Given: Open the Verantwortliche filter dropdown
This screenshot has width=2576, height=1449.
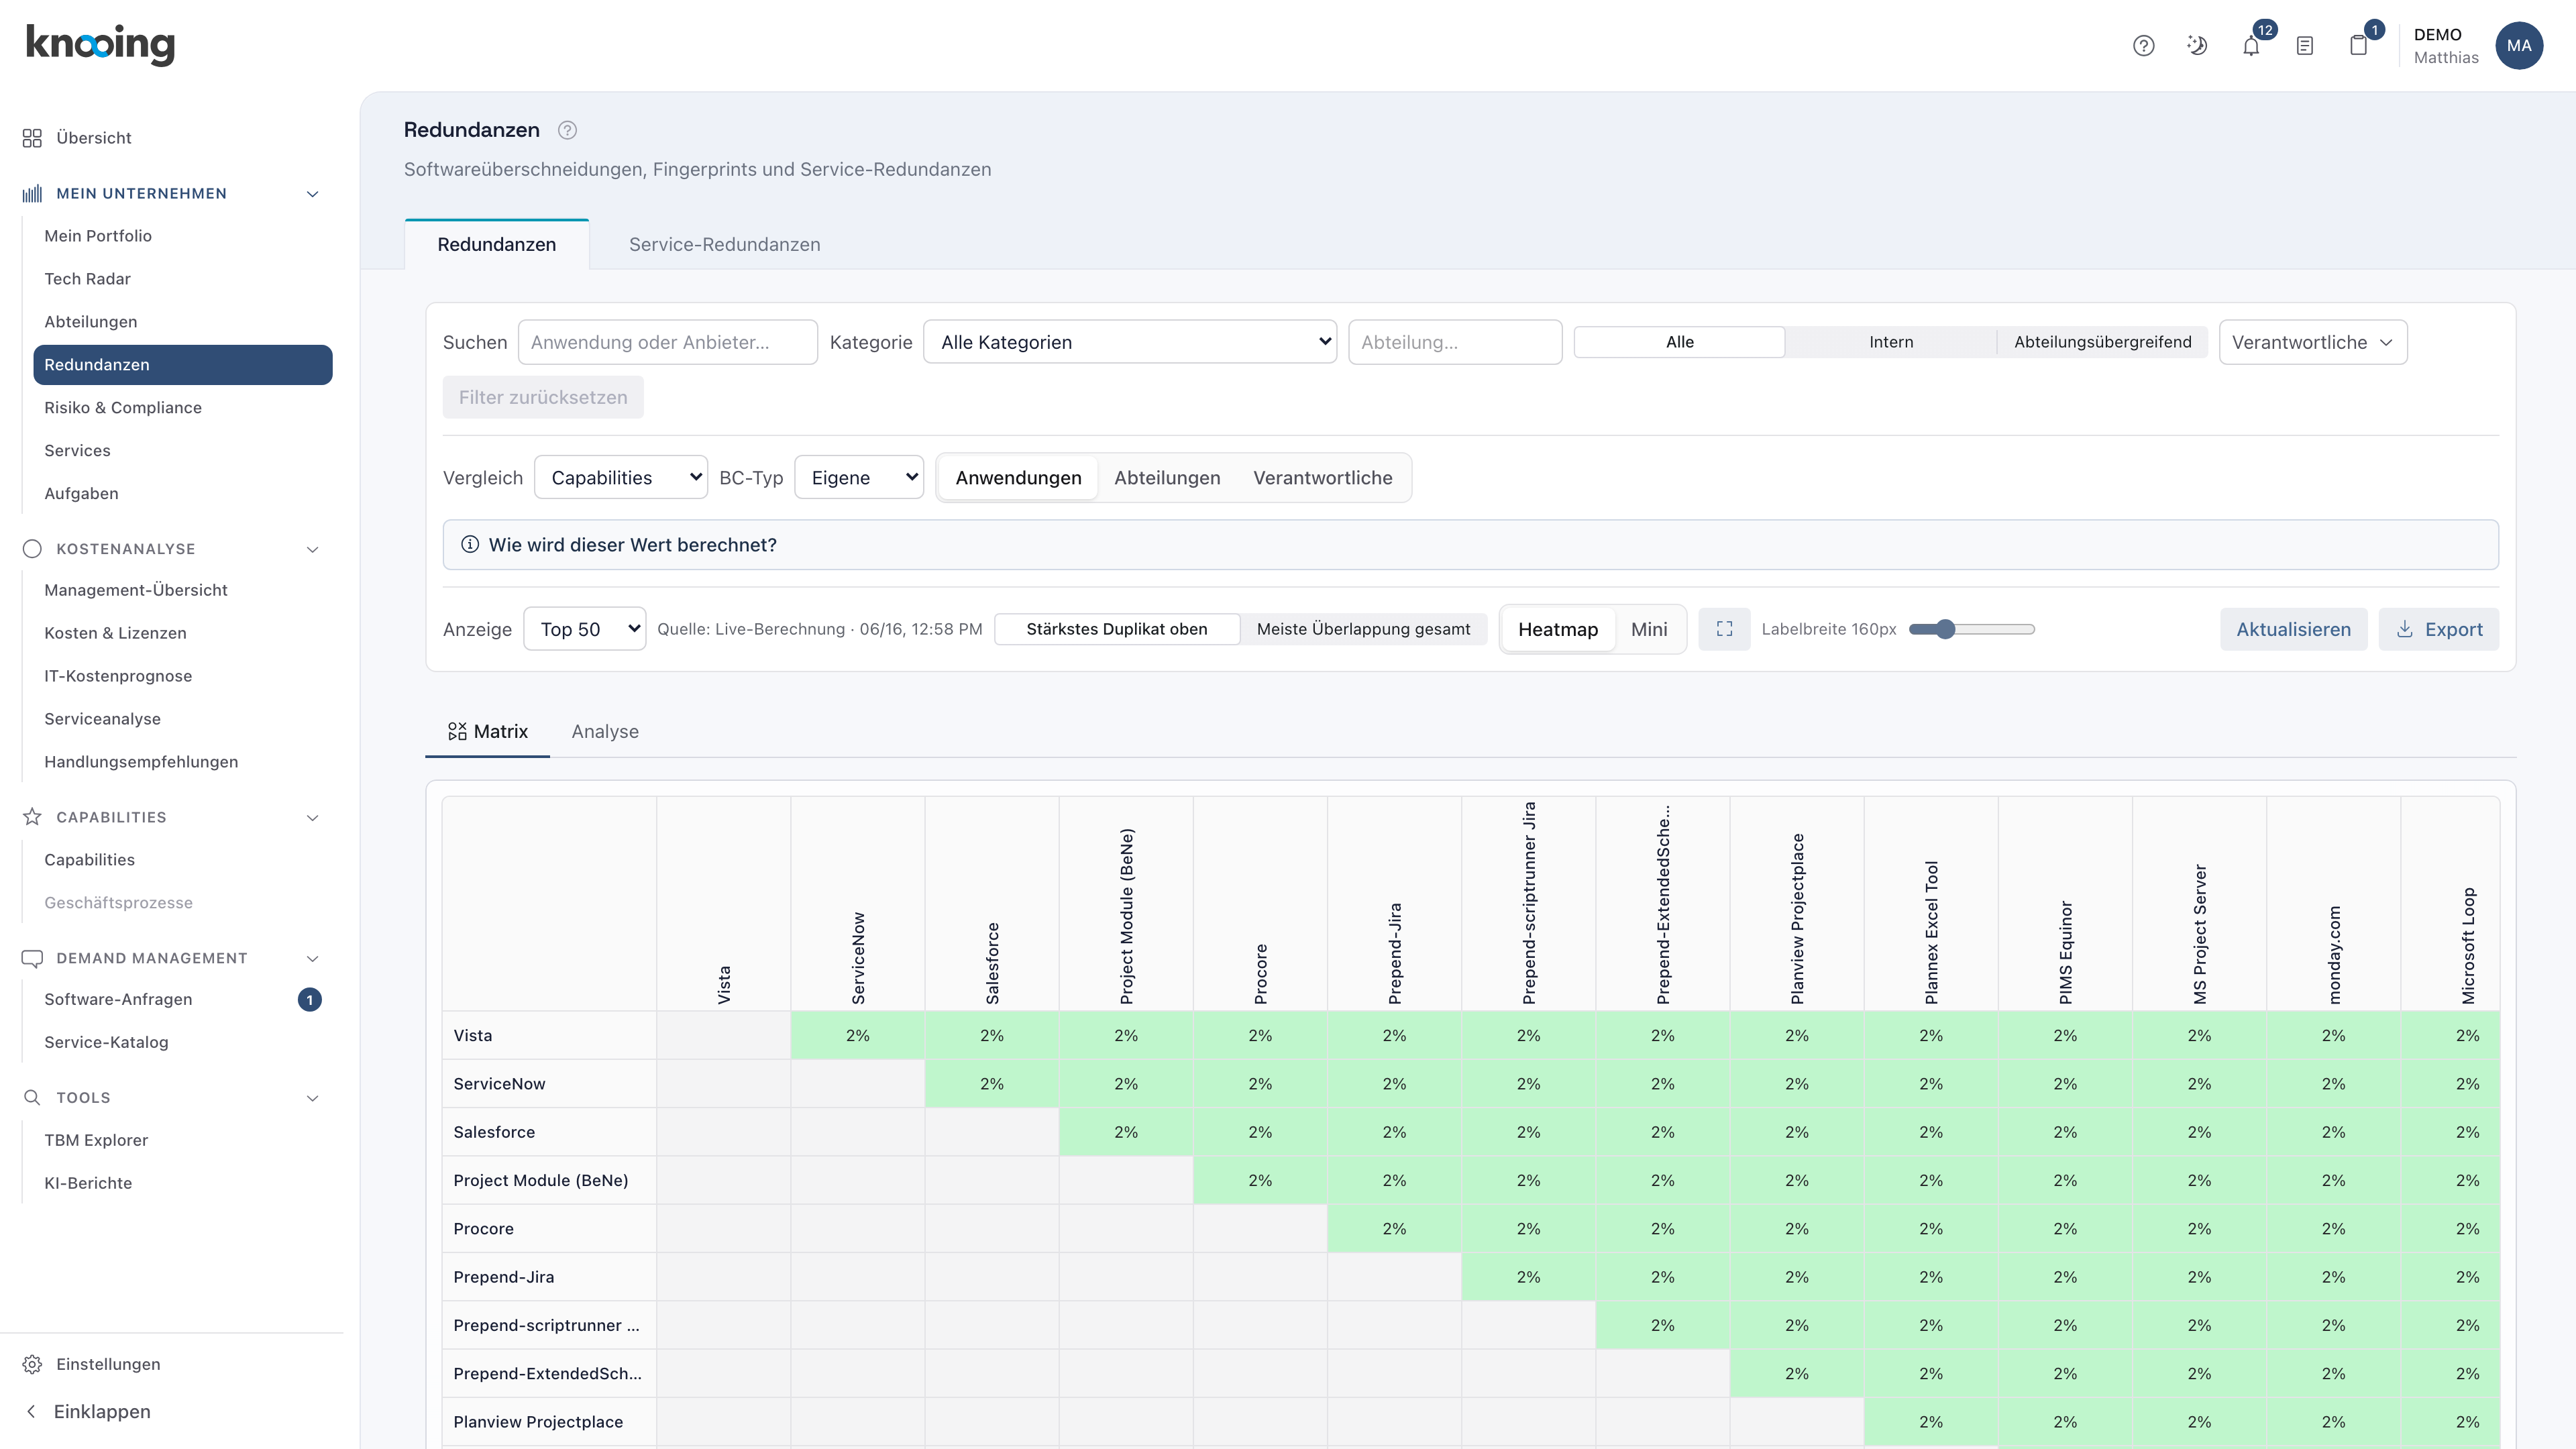Looking at the screenshot, I should tap(2313, 342).
